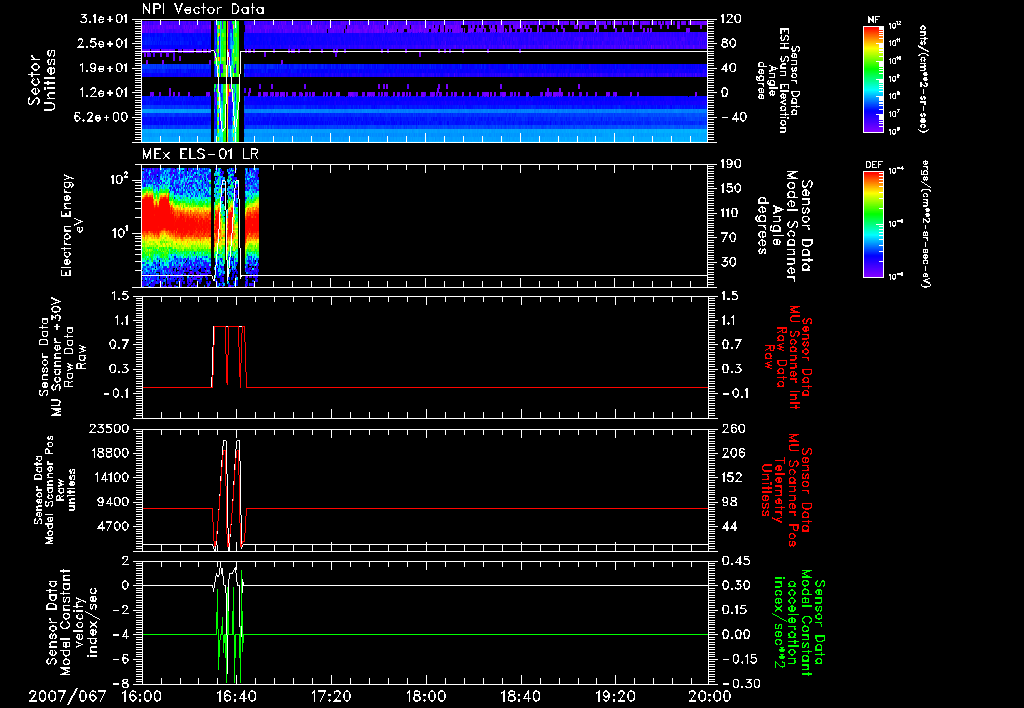The width and height of the screenshot is (1024, 708).
Task: Click the '2.5e+01' sector tick label
Action: coord(104,43)
